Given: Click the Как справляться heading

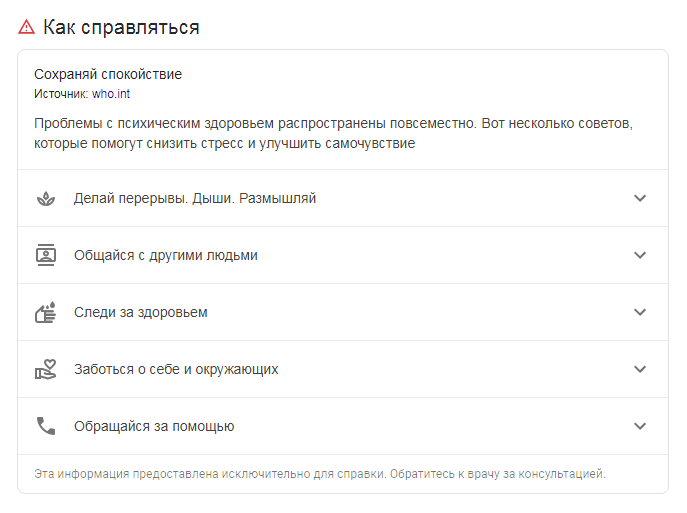Looking at the screenshot, I should point(121,27).
